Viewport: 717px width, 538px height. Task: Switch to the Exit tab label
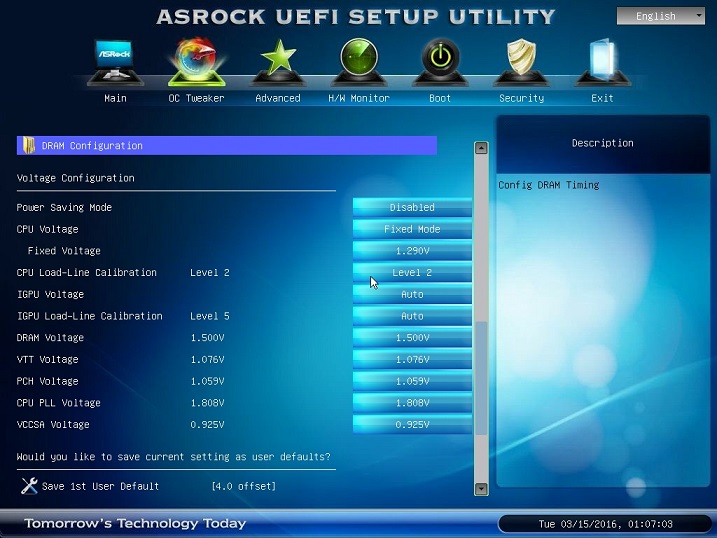tap(602, 98)
